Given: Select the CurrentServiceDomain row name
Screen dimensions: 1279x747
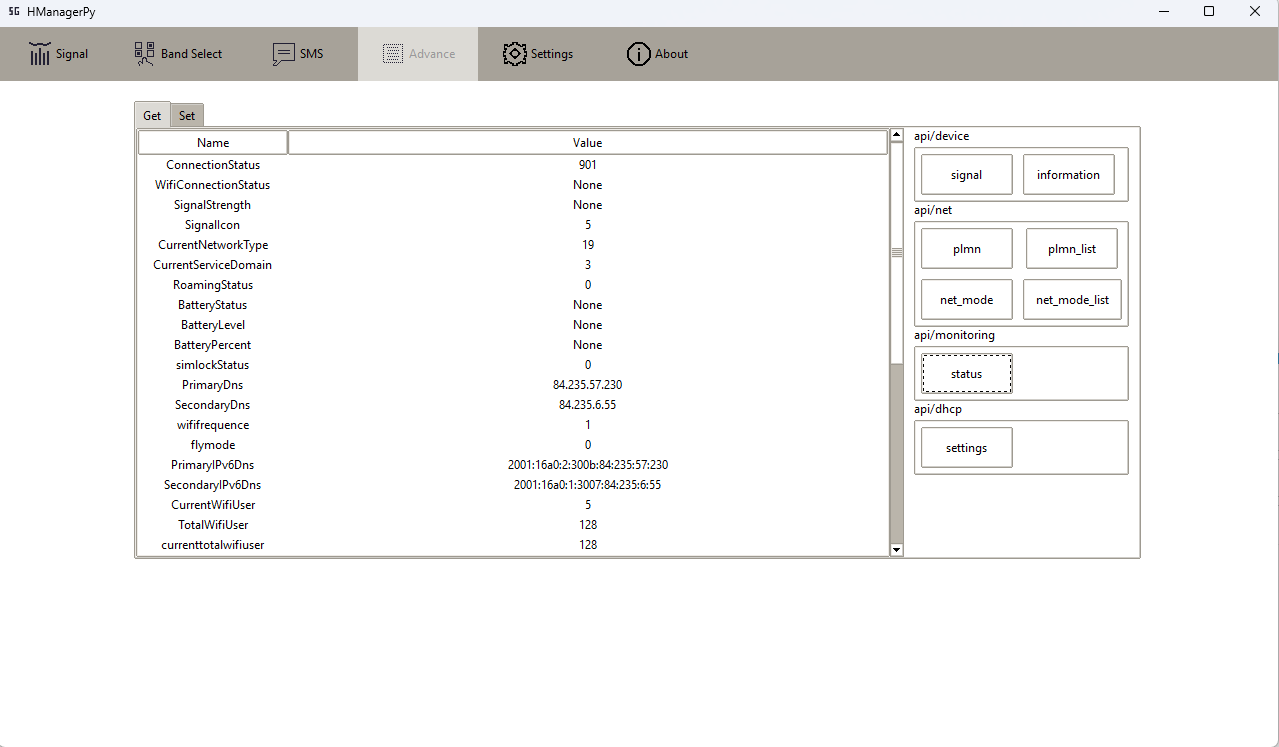Looking at the screenshot, I should [213, 265].
